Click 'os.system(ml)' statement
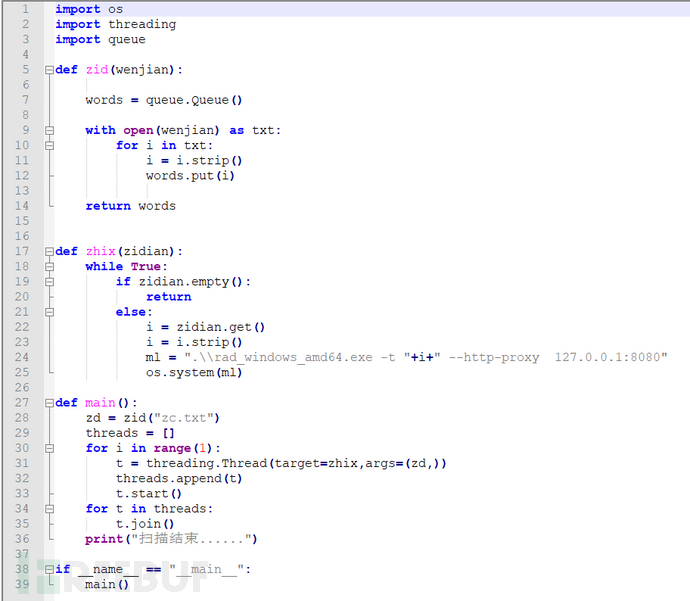 [x=194, y=373]
